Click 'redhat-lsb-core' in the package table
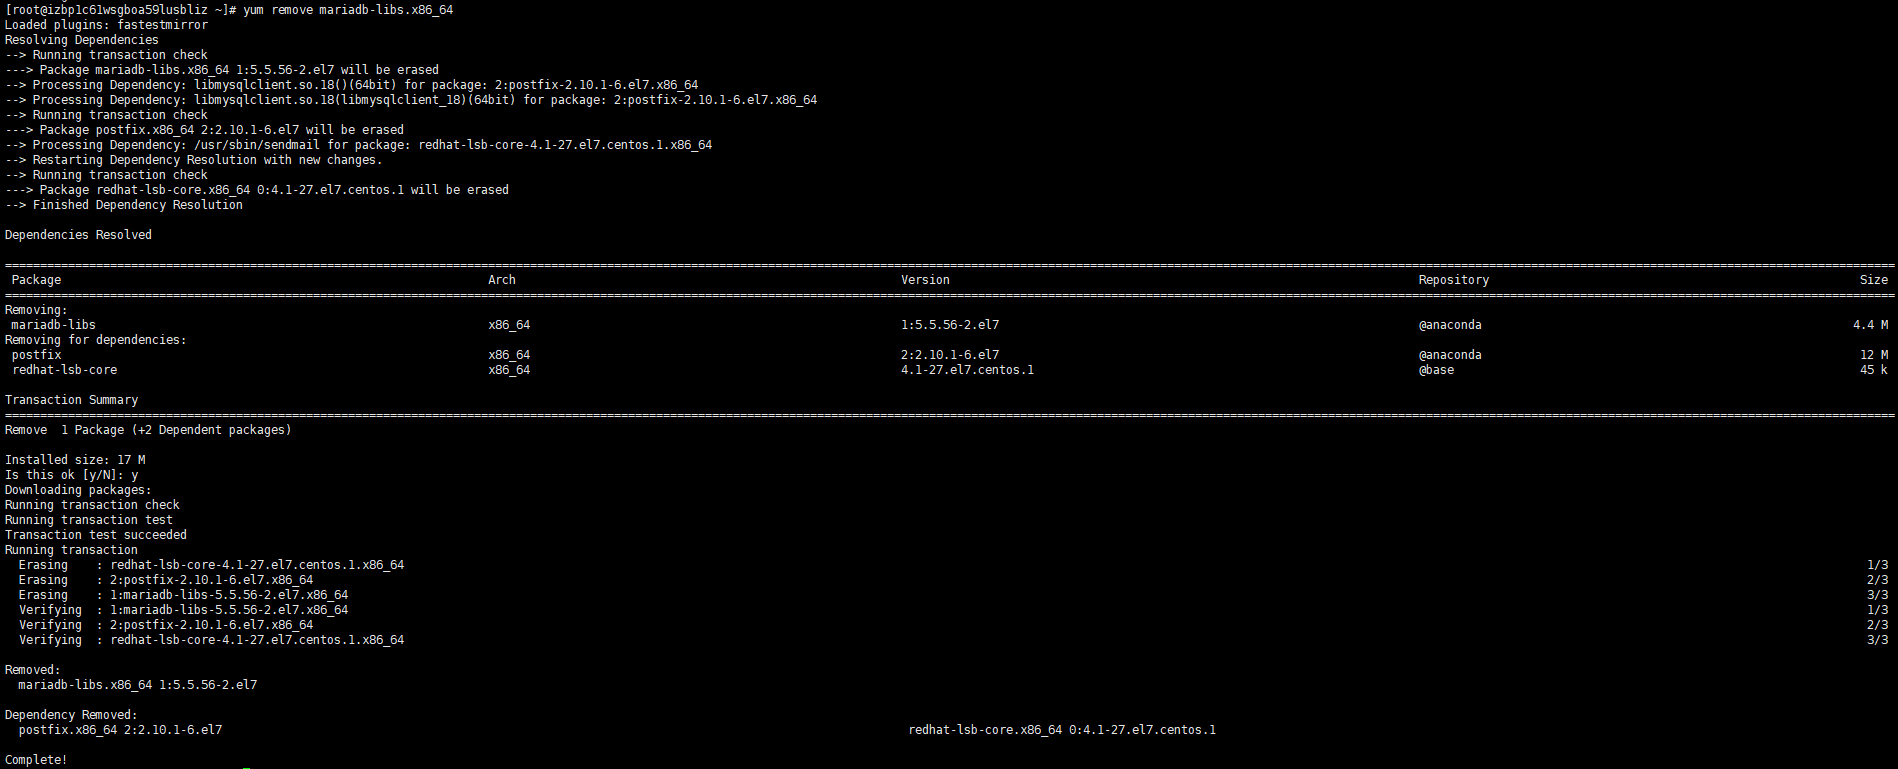 coord(64,370)
